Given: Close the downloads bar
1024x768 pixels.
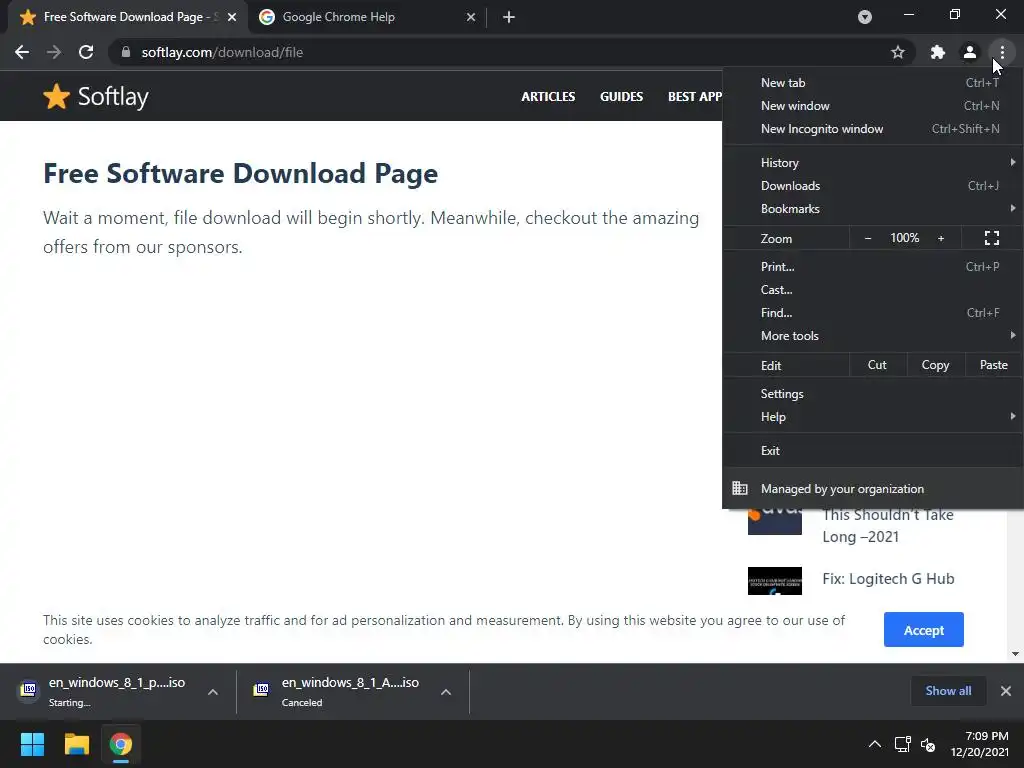Looking at the screenshot, I should tap(1006, 691).
